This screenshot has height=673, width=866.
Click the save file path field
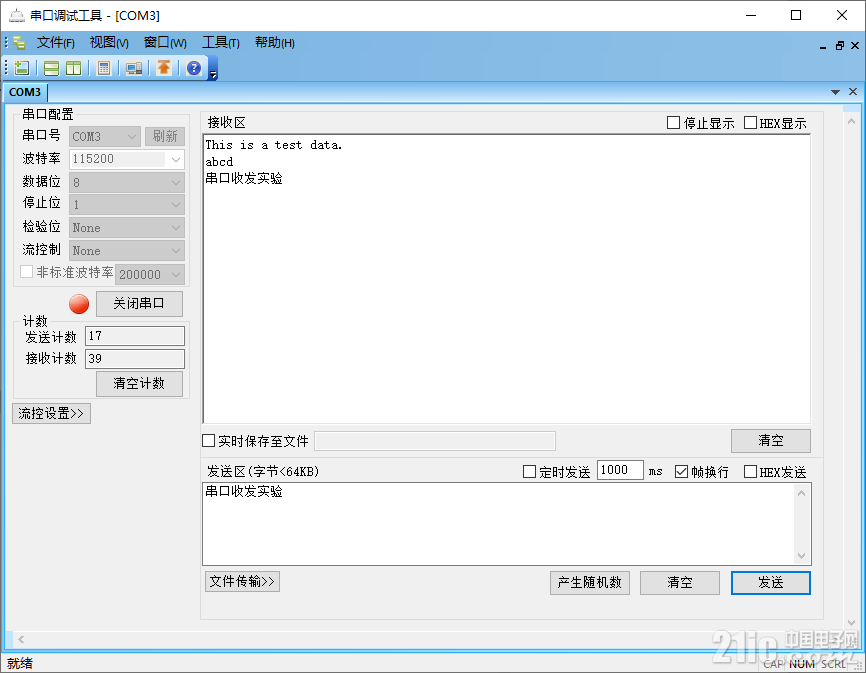click(435, 441)
